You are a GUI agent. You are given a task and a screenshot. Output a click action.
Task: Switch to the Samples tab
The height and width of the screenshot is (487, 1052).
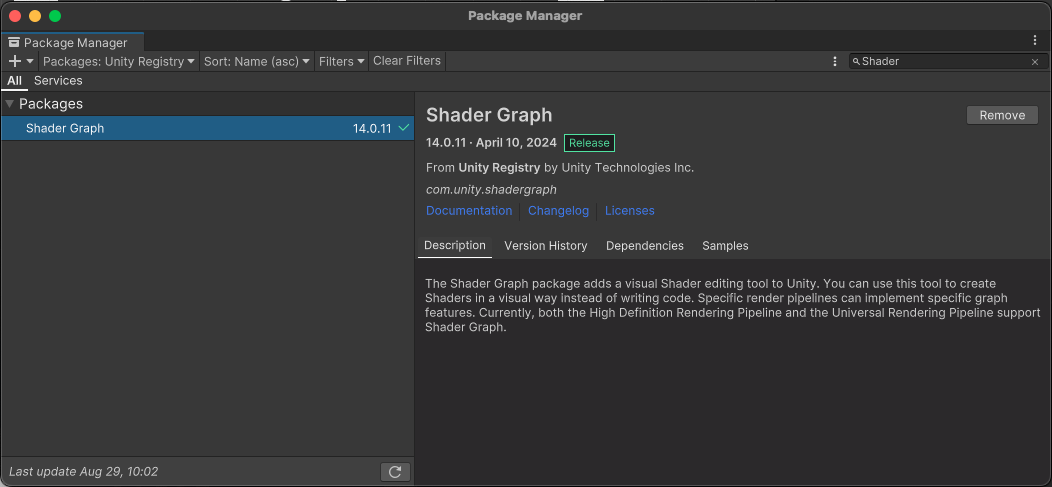tap(725, 246)
